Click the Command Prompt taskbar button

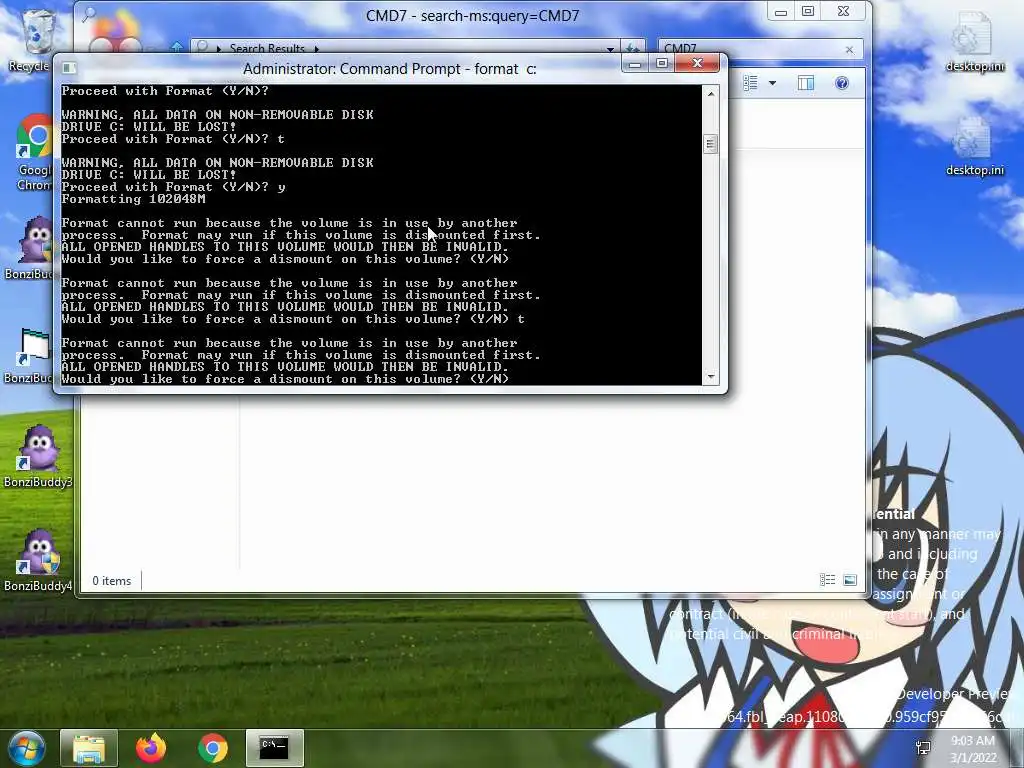pyautogui.click(x=274, y=748)
